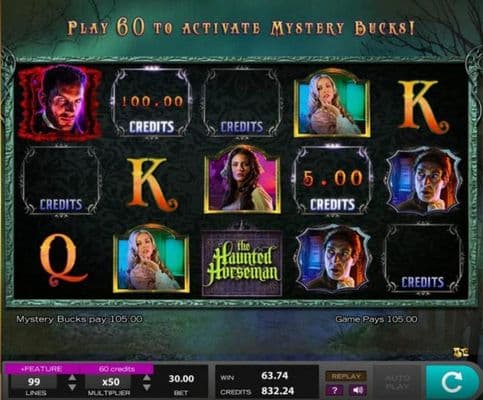The image size is (483, 400).
Task: Click the 100.00 credits Mystery Bucks symbol
Action: coord(152,102)
